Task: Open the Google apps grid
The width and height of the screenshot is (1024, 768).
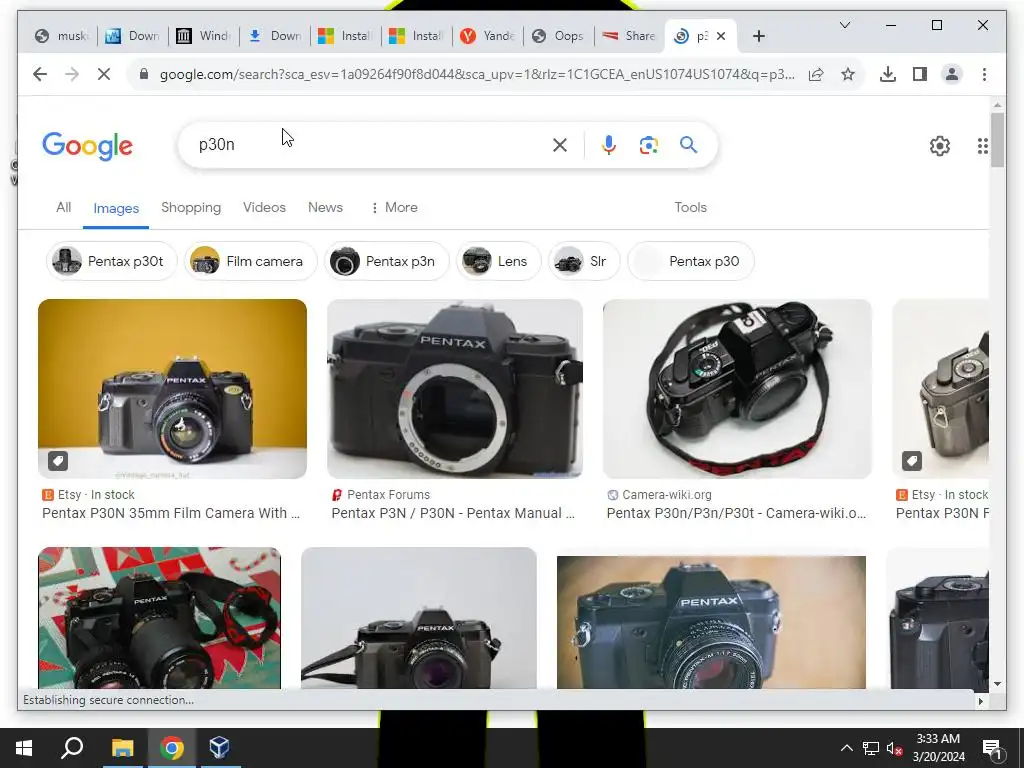Action: (x=982, y=146)
